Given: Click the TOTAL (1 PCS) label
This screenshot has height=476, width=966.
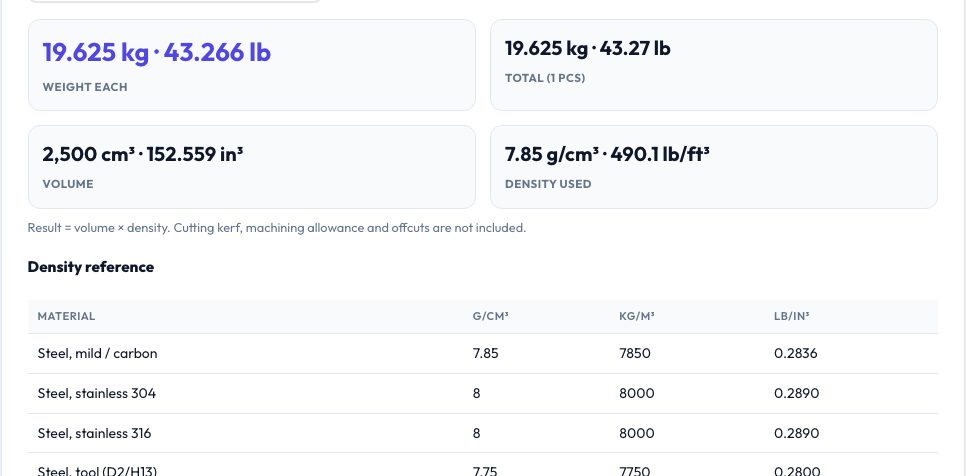Looking at the screenshot, I should (545, 78).
